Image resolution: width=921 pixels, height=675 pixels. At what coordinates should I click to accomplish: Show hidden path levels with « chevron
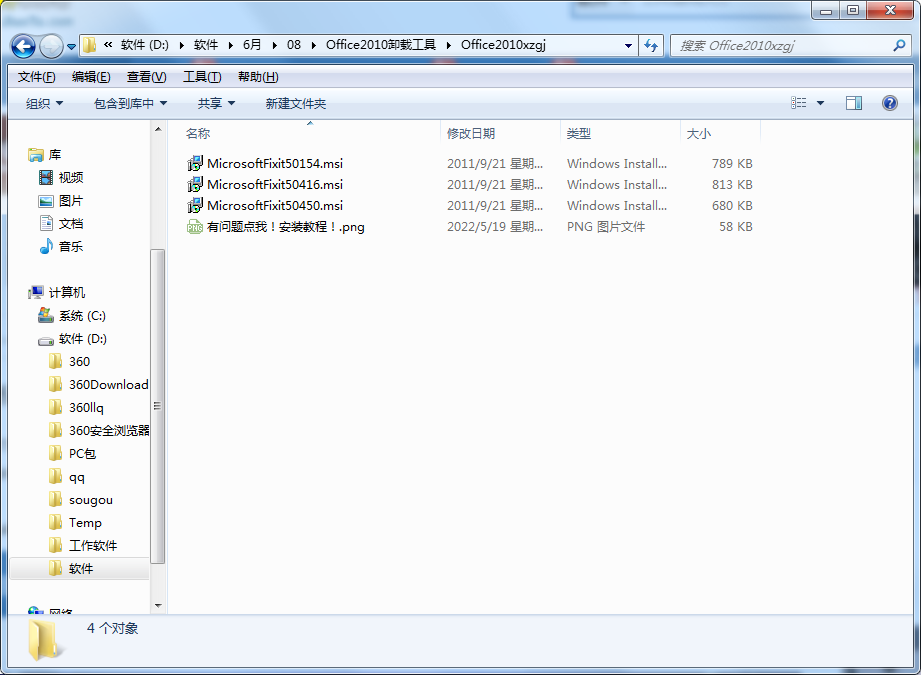point(108,45)
